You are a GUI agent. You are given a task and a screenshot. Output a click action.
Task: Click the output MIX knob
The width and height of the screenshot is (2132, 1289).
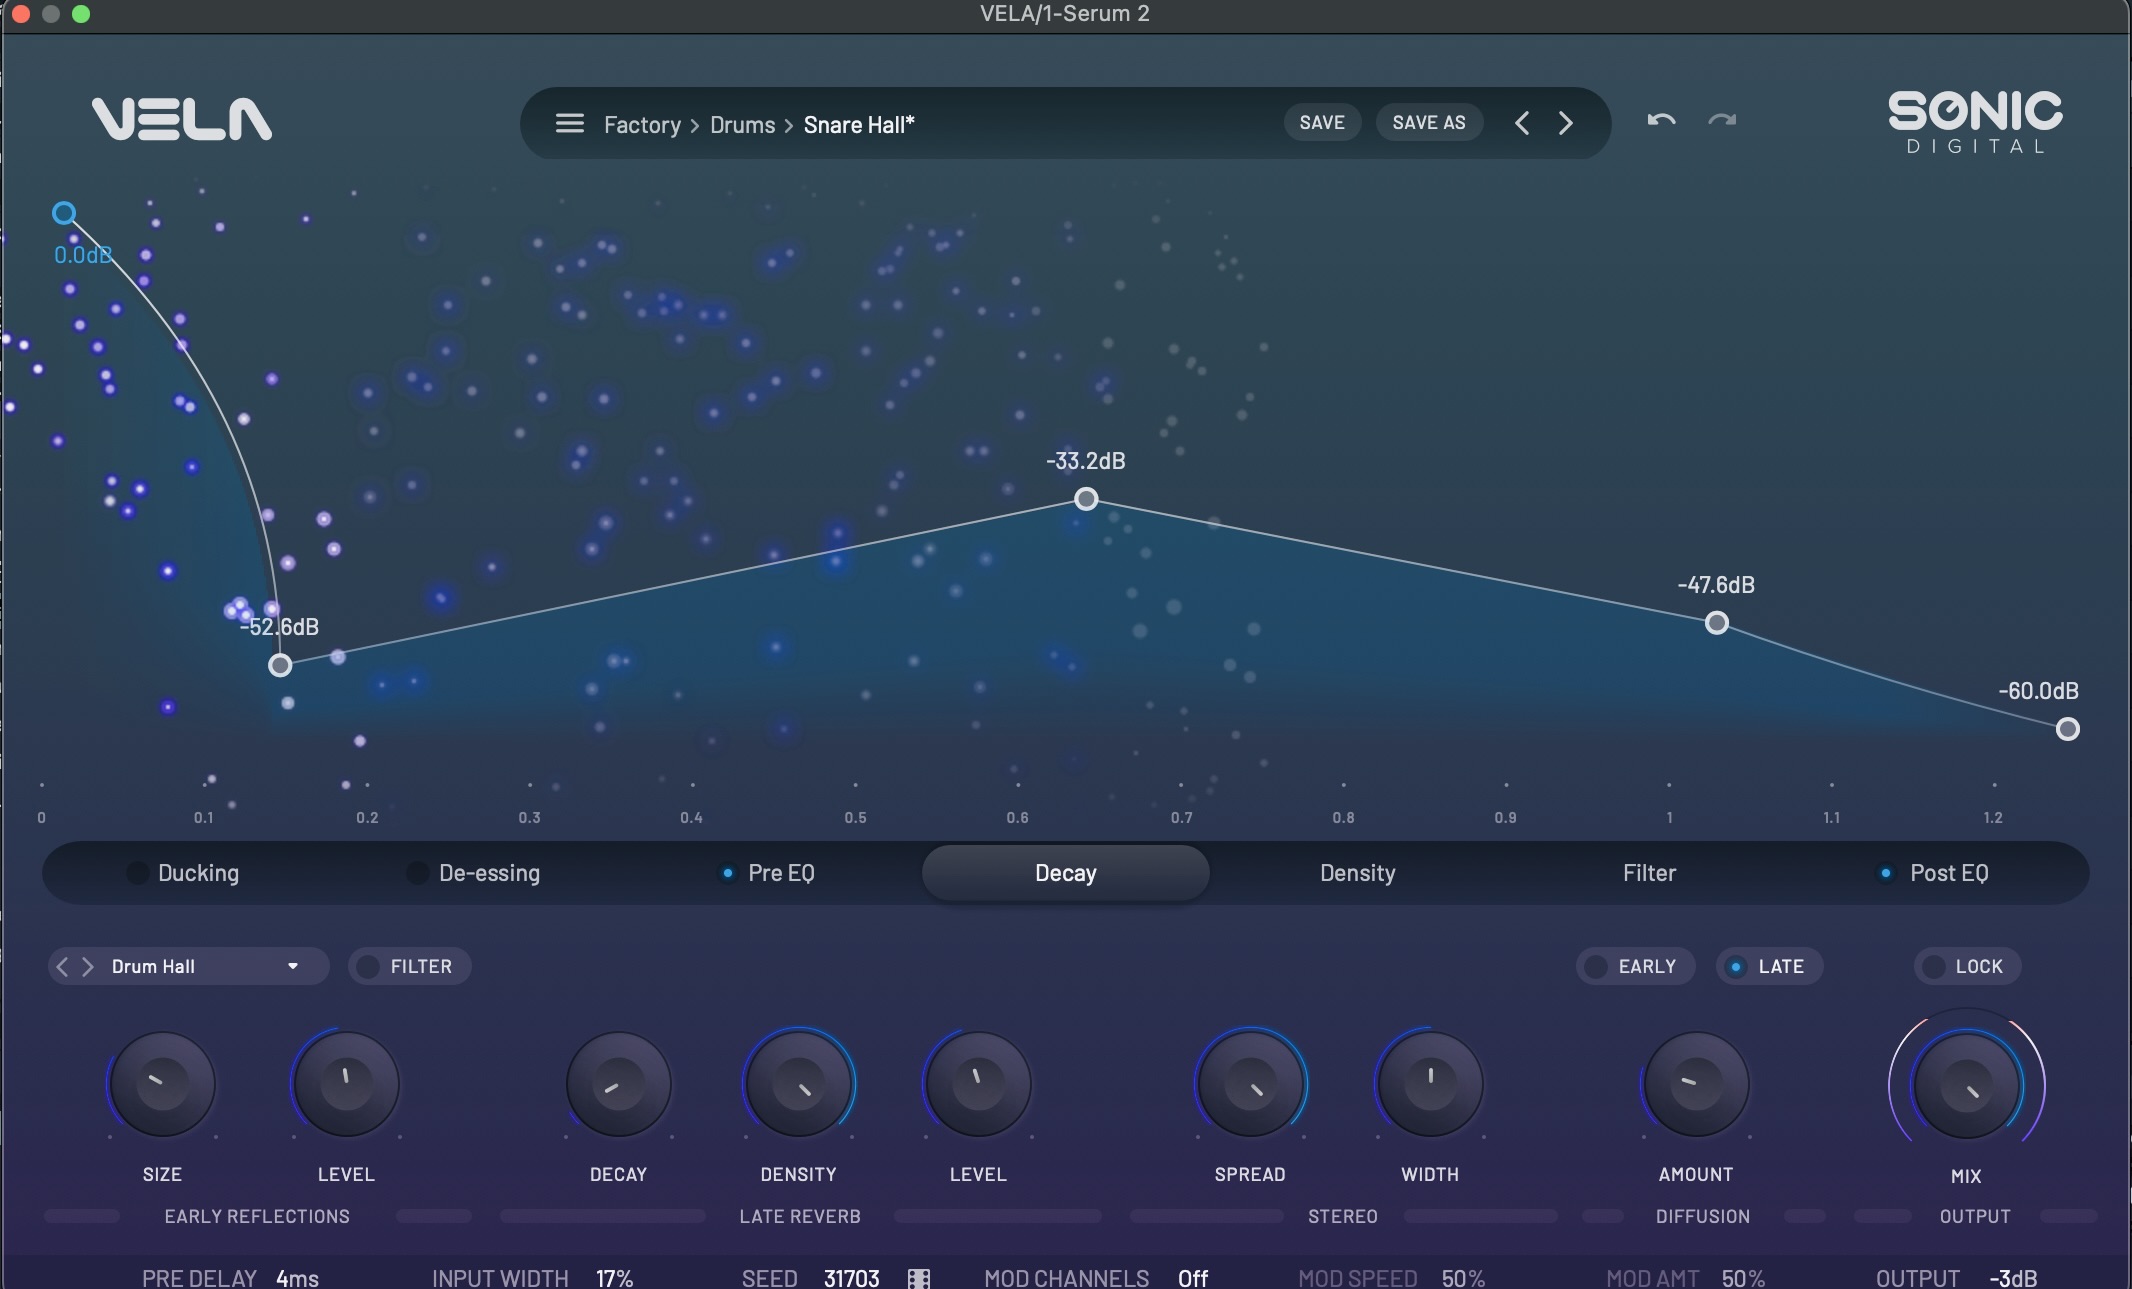[x=1966, y=1086]
